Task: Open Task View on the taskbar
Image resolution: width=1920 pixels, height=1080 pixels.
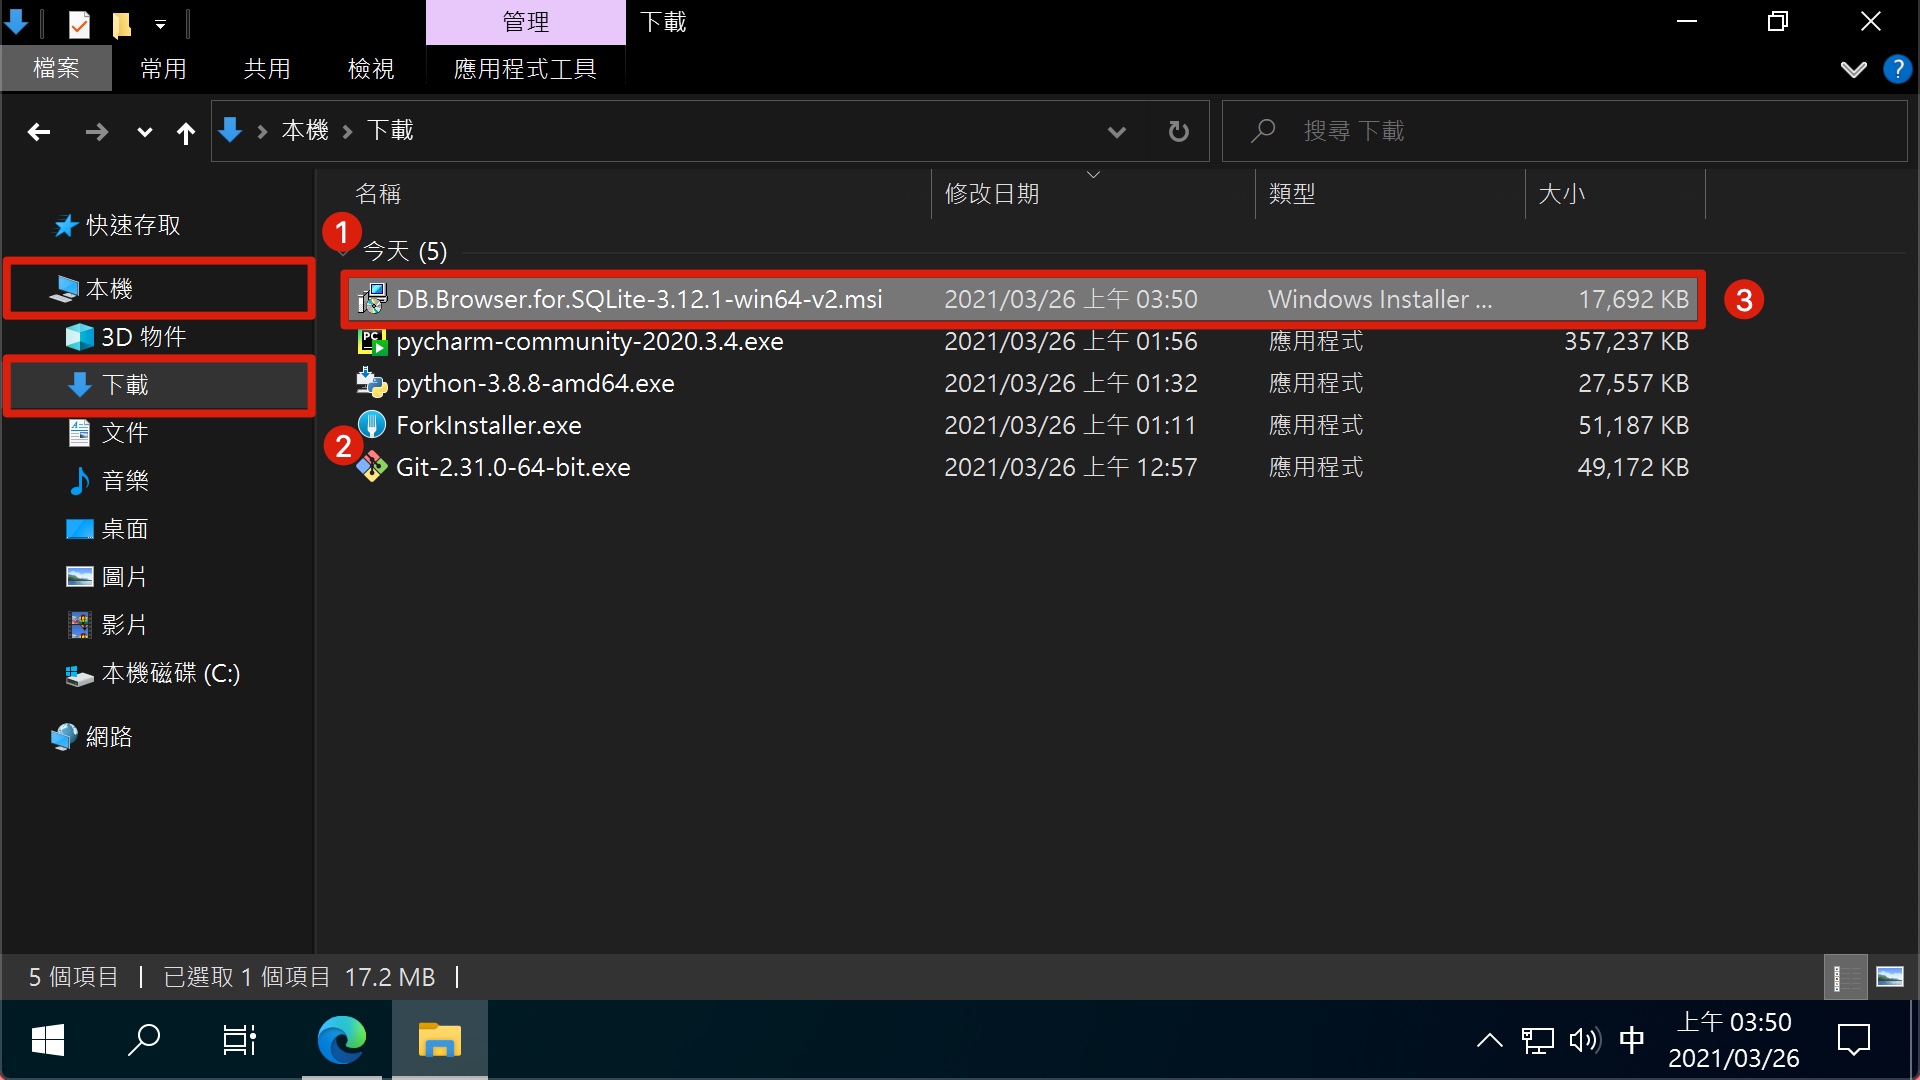Action: pyautogui.click(x=240, y=1040)
